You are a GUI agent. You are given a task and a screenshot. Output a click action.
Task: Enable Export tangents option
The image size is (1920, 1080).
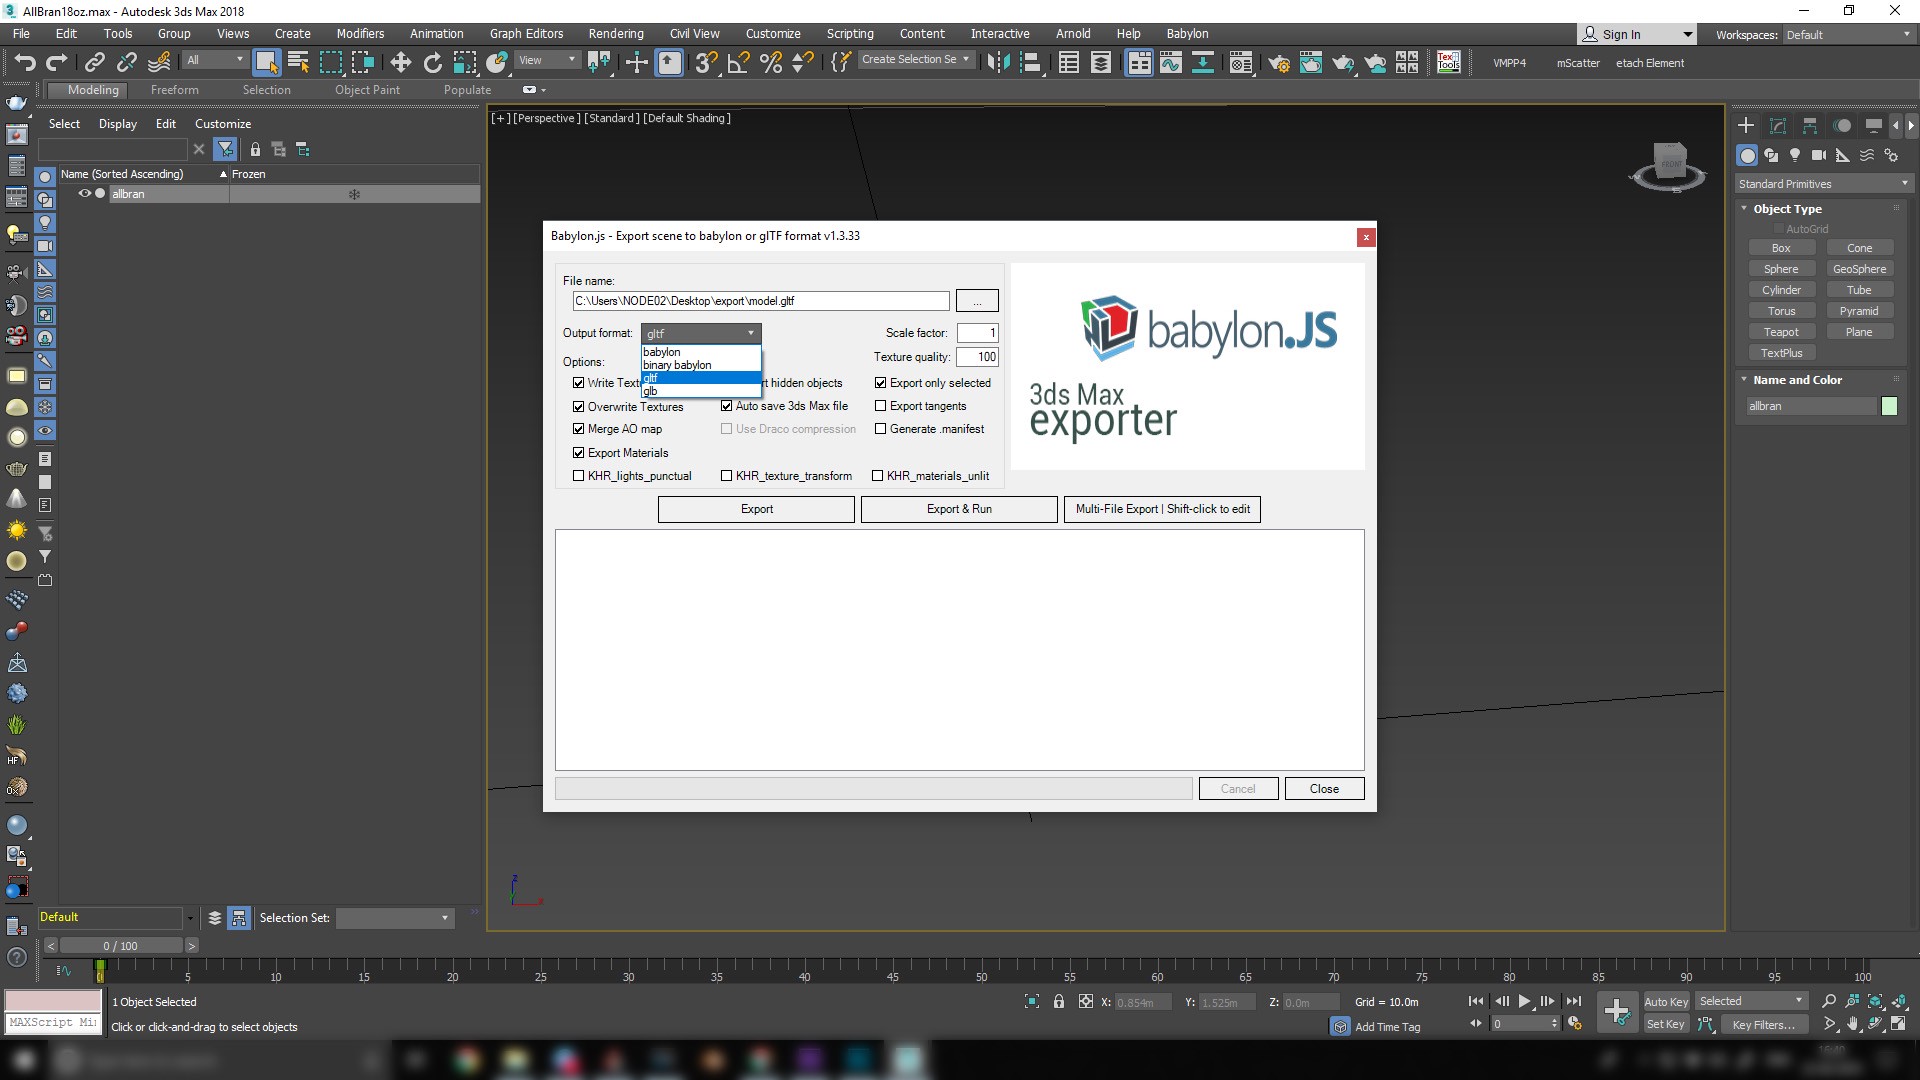point(881,406)
